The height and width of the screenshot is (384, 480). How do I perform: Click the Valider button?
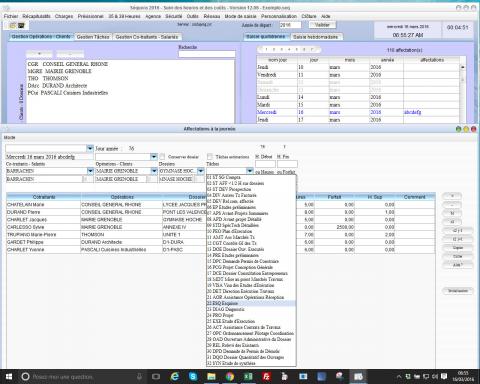[x=322, y=25]
